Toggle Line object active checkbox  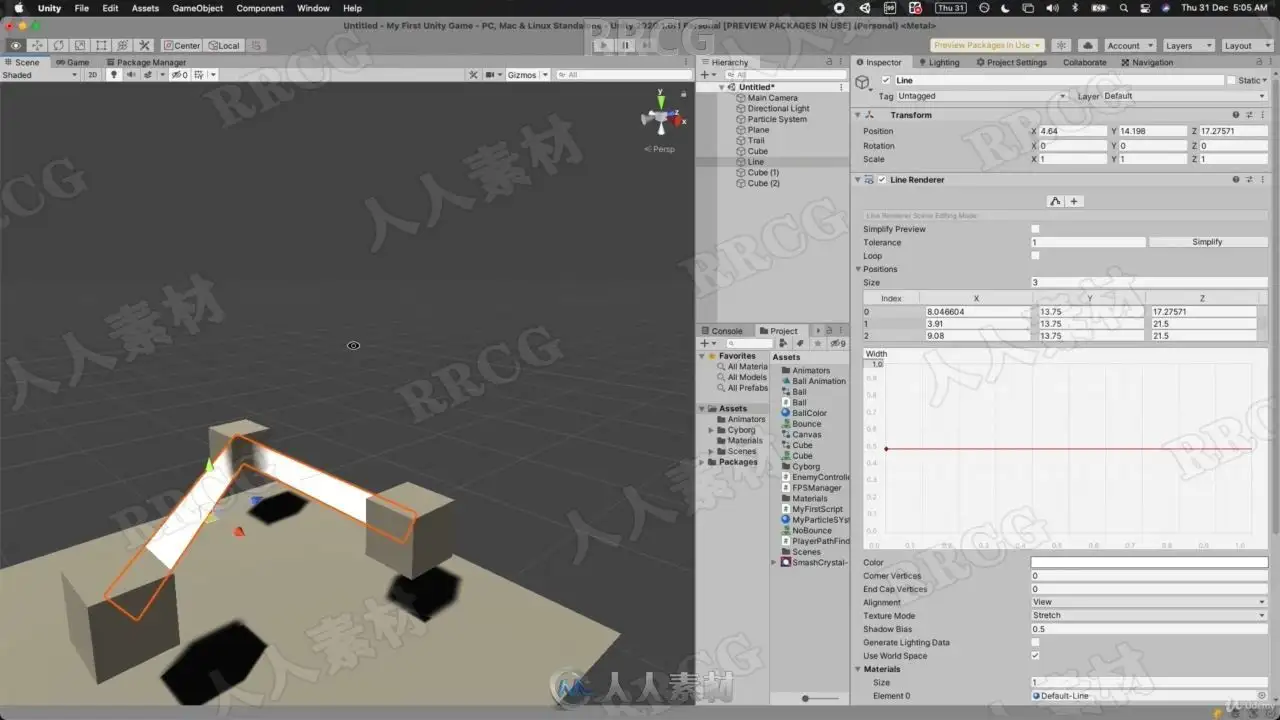pyautogui.click(x=886, y=80)
